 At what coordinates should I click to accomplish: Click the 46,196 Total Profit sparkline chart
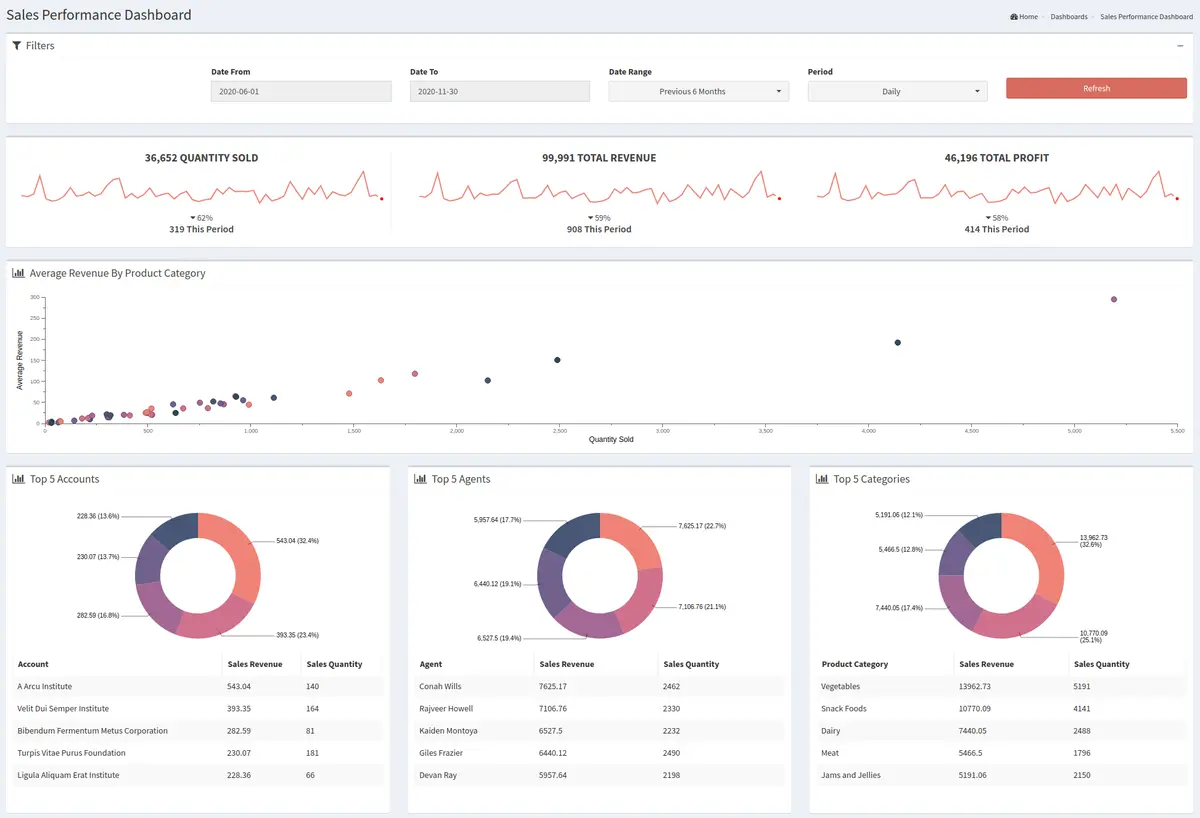(x=997, y=187)
